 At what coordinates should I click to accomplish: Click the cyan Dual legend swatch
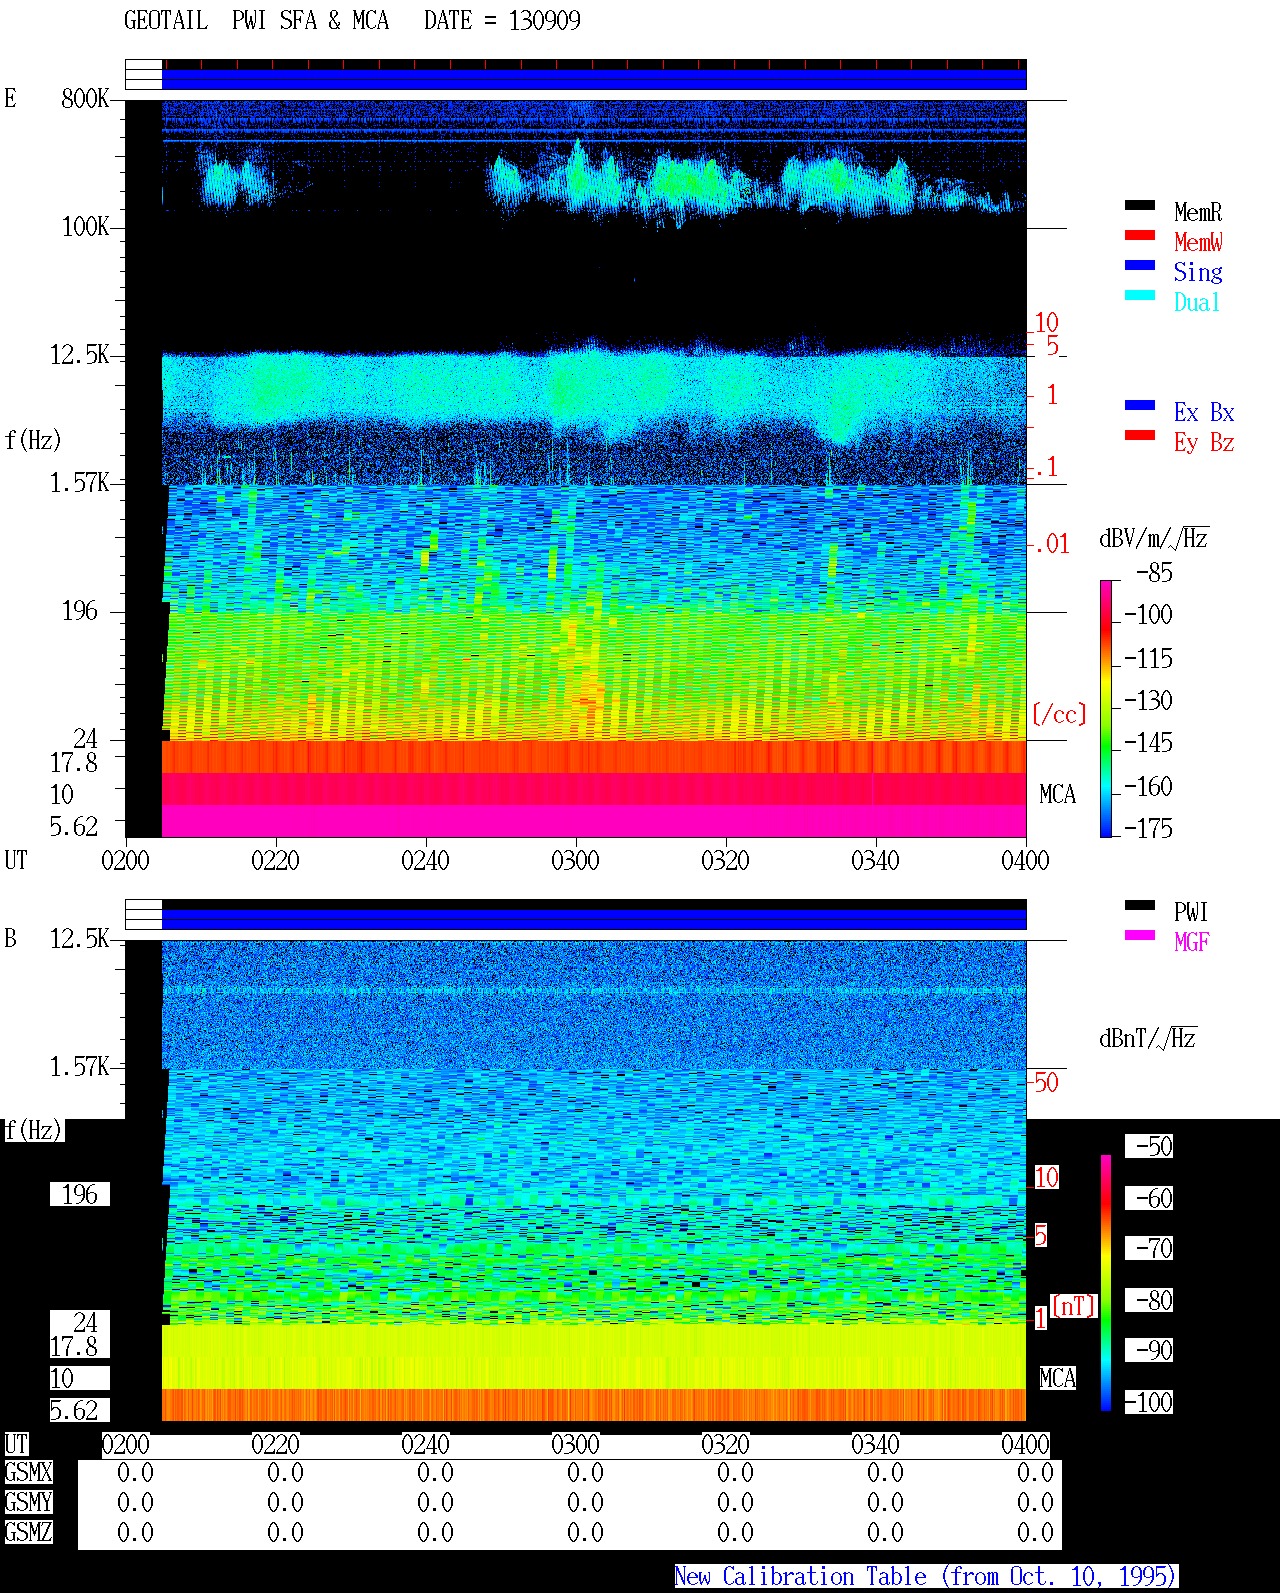click(x=1140, y=295)
